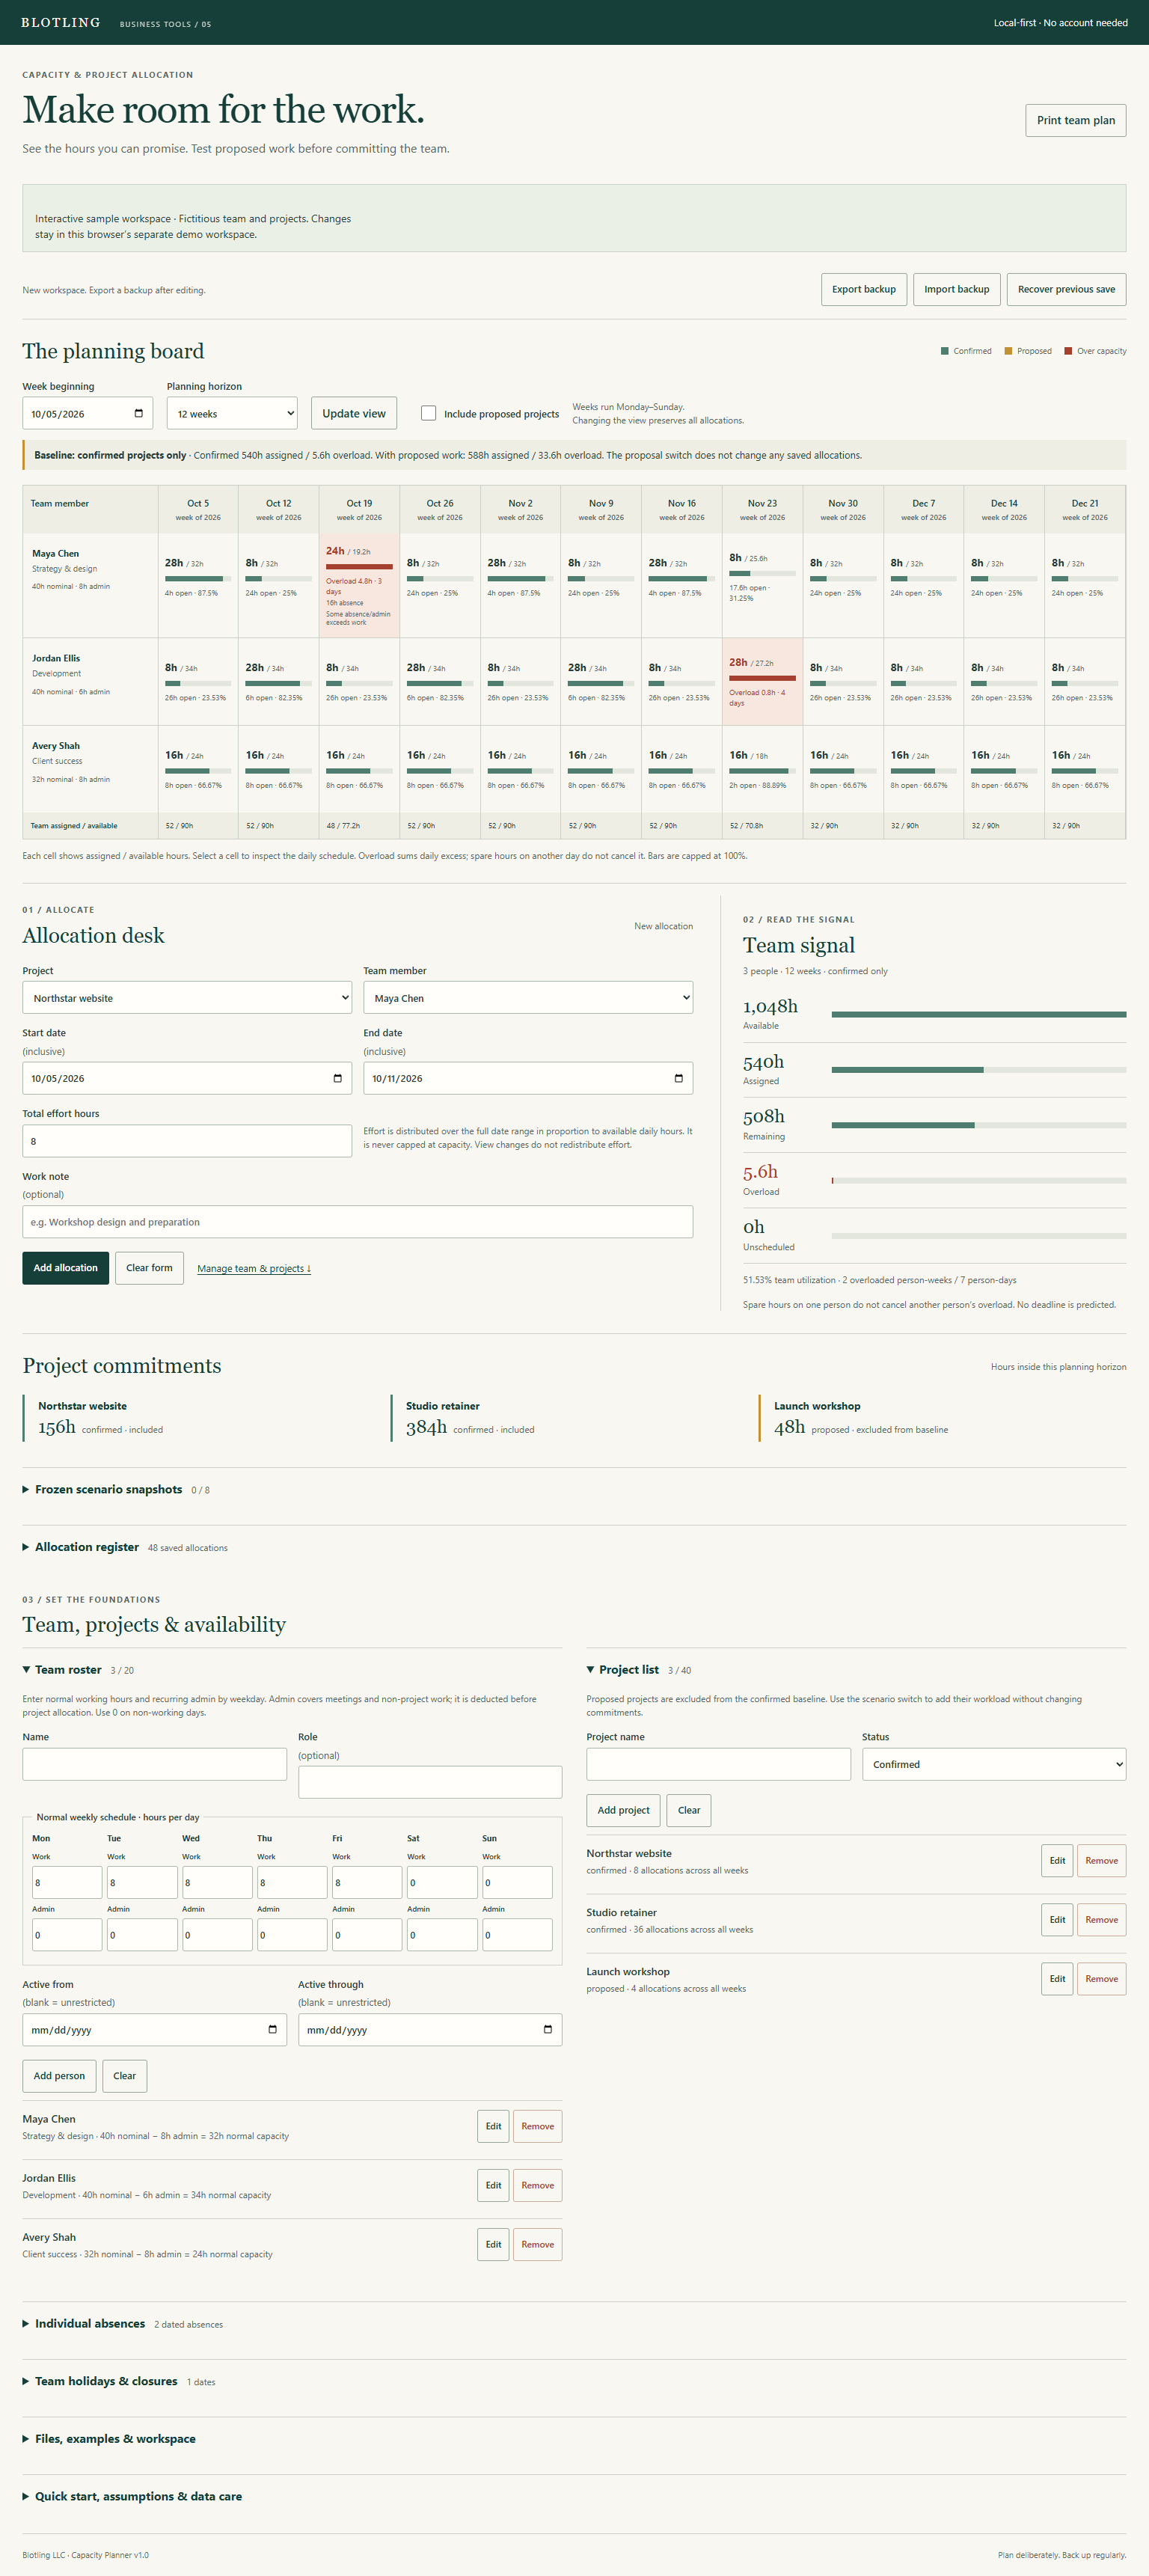Click the BLOTLING logo text
Viewport: 1149px width, 2576px height.
(x=61, y=22)
